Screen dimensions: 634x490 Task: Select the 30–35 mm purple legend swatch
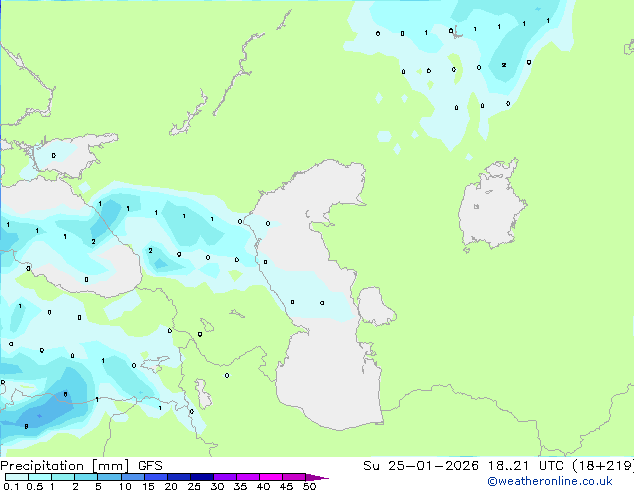point(225,477)
